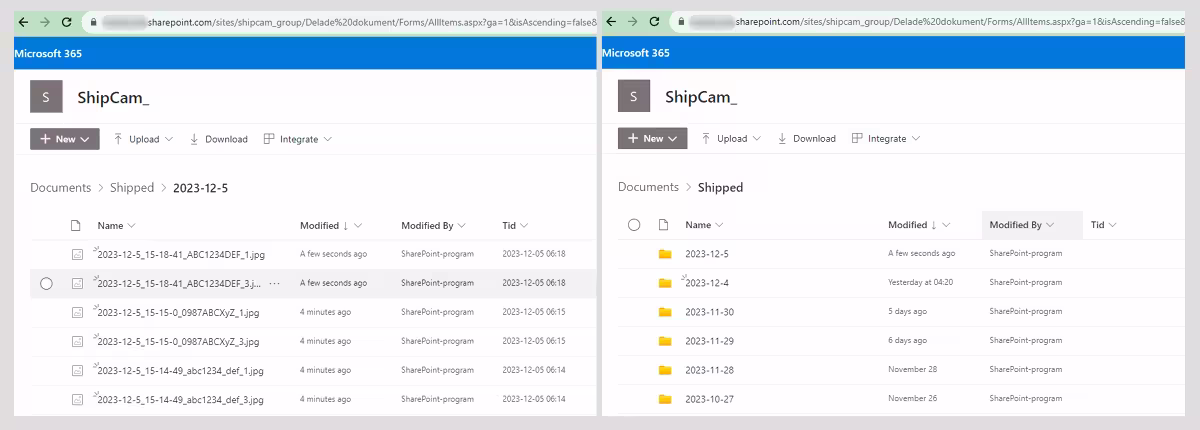Viewport: 1200px width, 430px height.
Task: Open folder named 2023-10-27
Action: pyautogui.click(x=709, y=399)
